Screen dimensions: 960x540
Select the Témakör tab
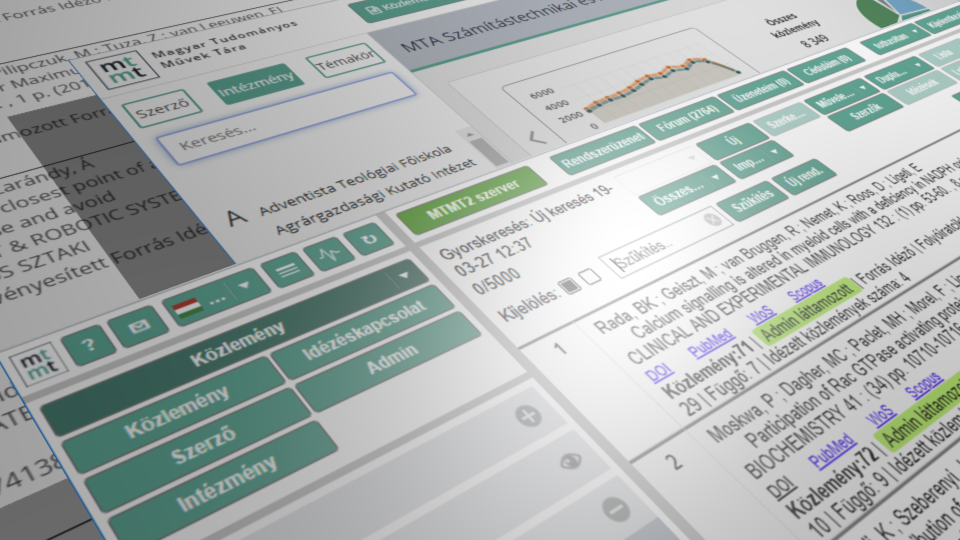pos(346,59)
